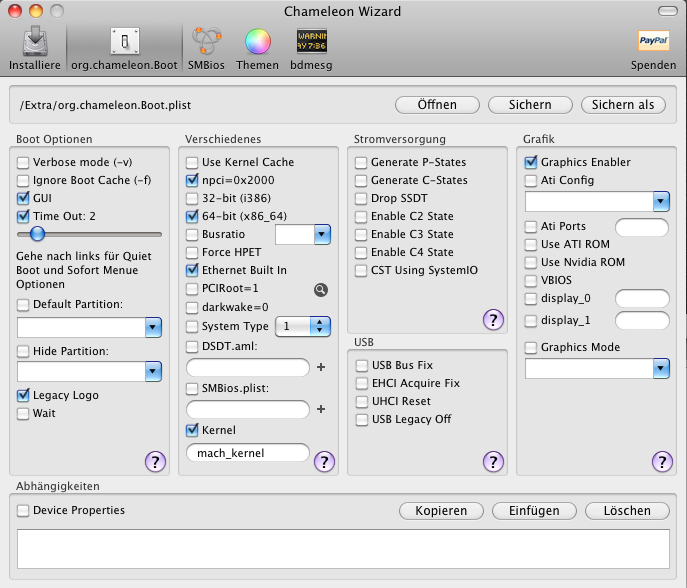Viewport: 687px width, 588px height.
Task: Enable the Verbose mode (-v) checkbox
Action: tap(24, 162)
